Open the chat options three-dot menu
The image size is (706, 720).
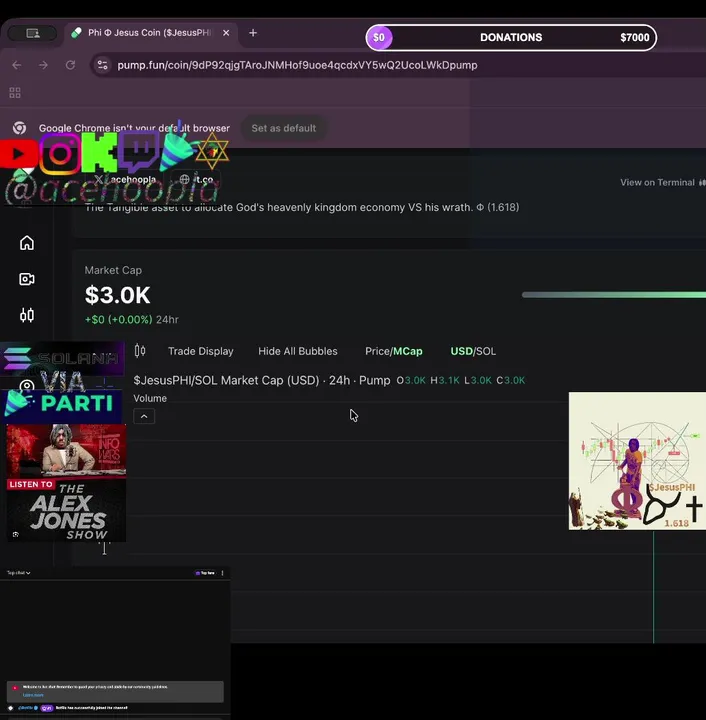222,573
